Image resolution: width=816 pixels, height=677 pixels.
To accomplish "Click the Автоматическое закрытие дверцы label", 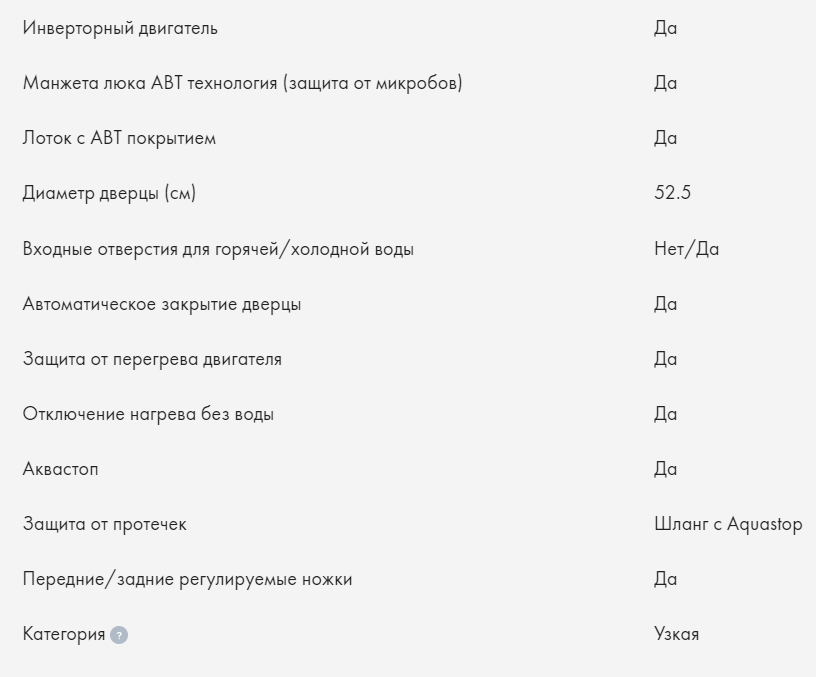I will pos(162,304).
